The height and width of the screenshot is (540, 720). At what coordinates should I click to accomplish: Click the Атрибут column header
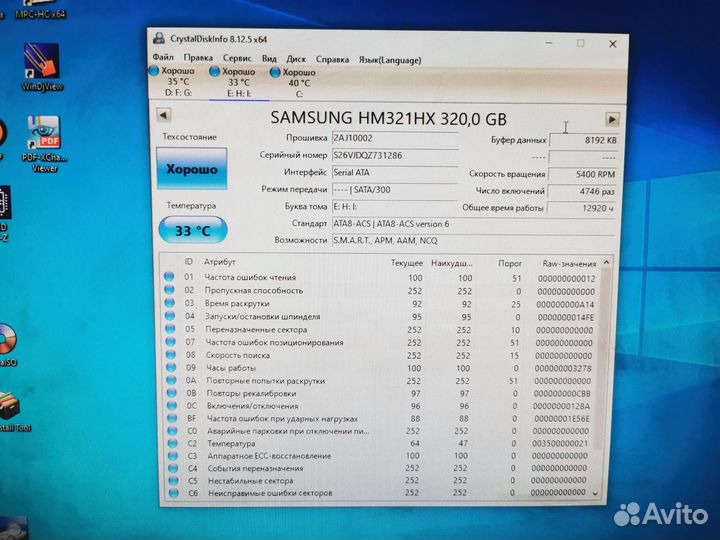(x=219, y=262)
